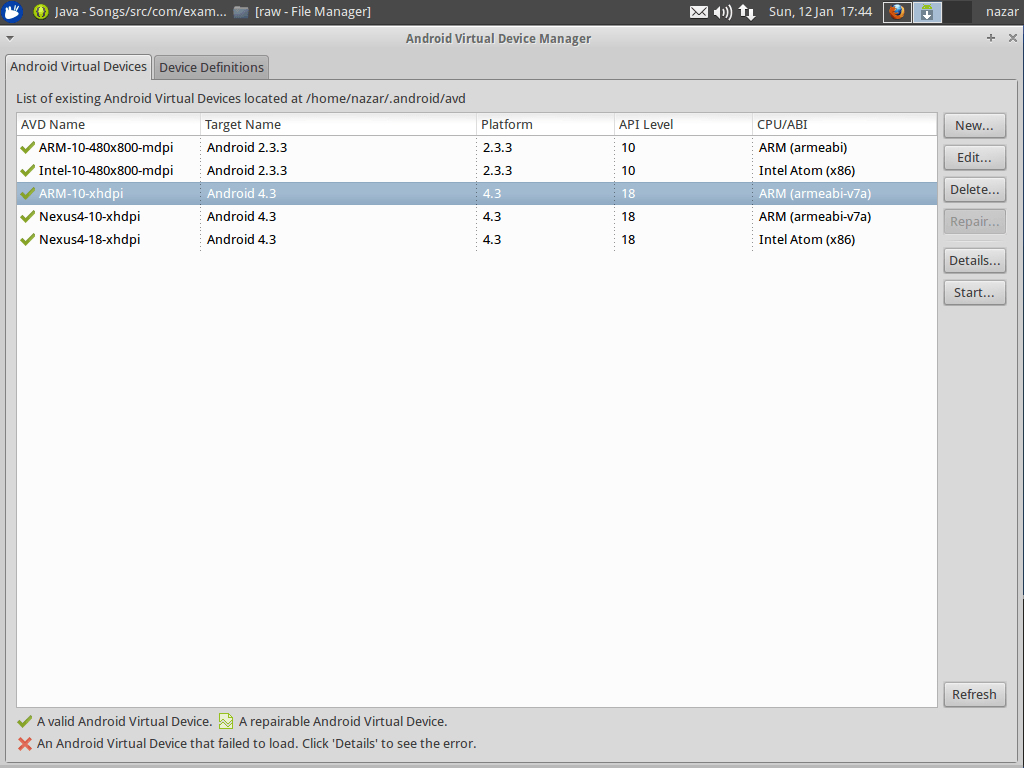Image resolution: width=1024 pixels, height=768 pixels.
Task: Sort by the API Level column header
Action: [646, 125]
